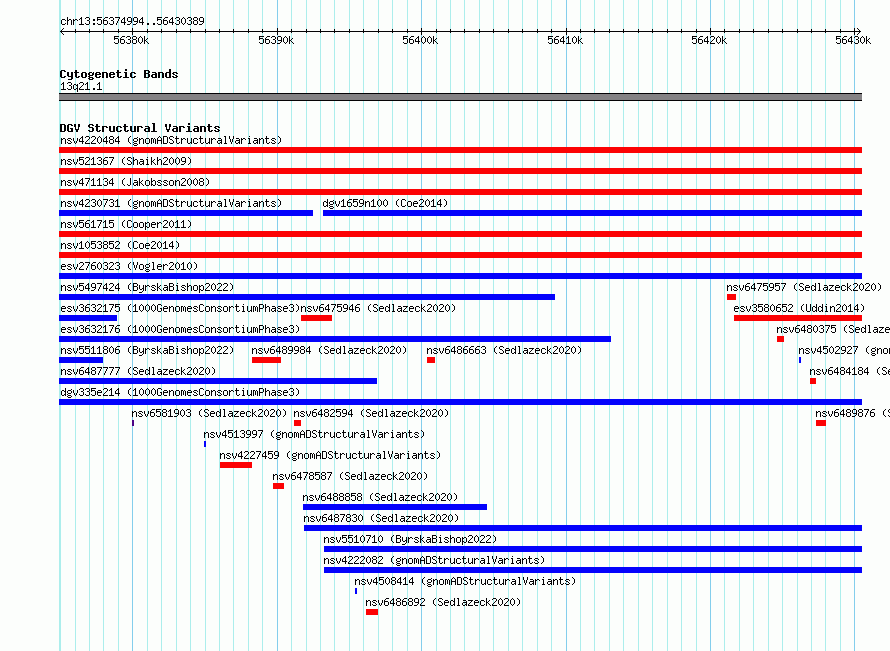Click the red bar under nsv521367
This screenshot has height=651, width=890.
tap(460, 171)
